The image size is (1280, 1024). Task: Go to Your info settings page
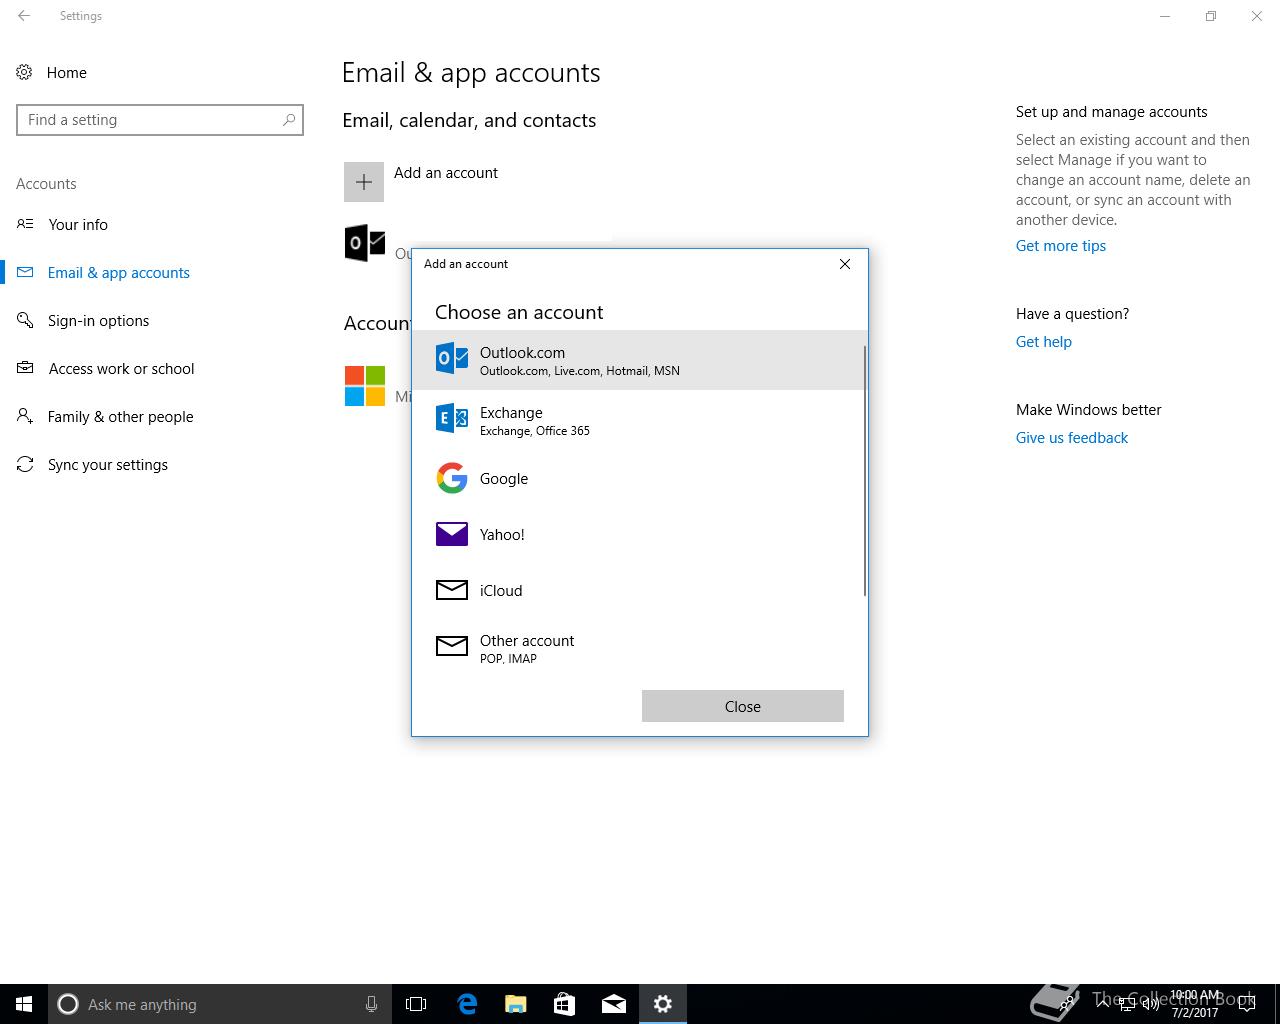(x=78, y=225)
